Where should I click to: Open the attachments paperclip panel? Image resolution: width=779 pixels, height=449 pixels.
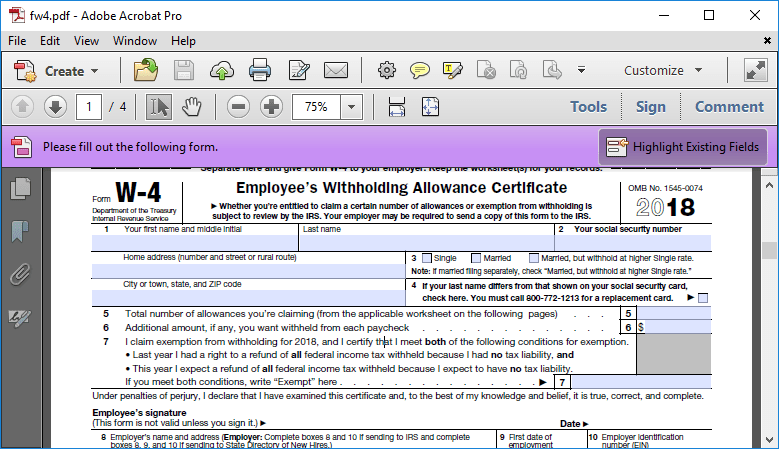click(x=20, y=275)
